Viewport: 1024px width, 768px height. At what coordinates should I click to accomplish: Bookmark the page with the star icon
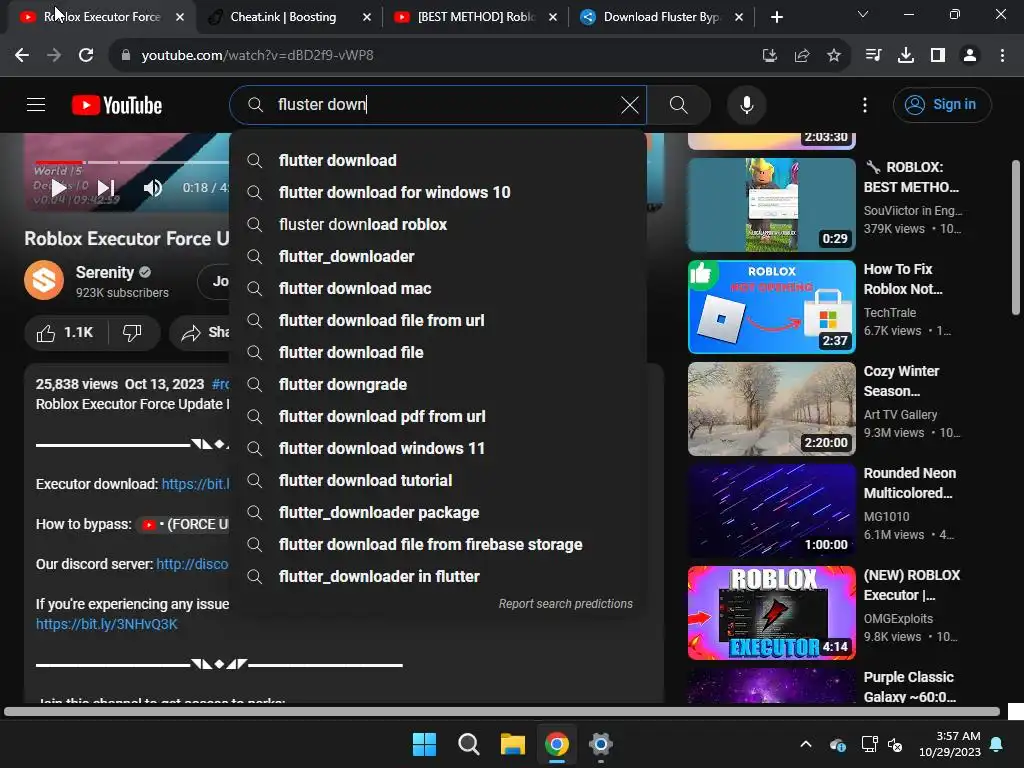click(834, 56)
